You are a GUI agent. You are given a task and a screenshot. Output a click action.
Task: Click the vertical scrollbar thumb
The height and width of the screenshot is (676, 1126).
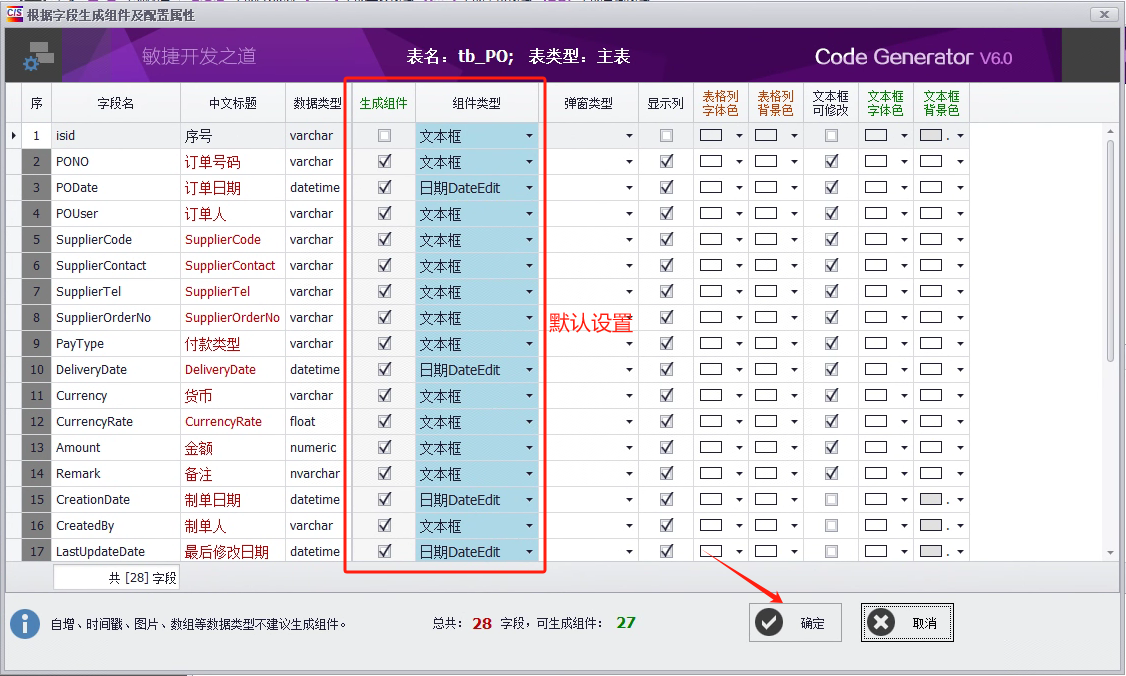tap(1110, 251)
